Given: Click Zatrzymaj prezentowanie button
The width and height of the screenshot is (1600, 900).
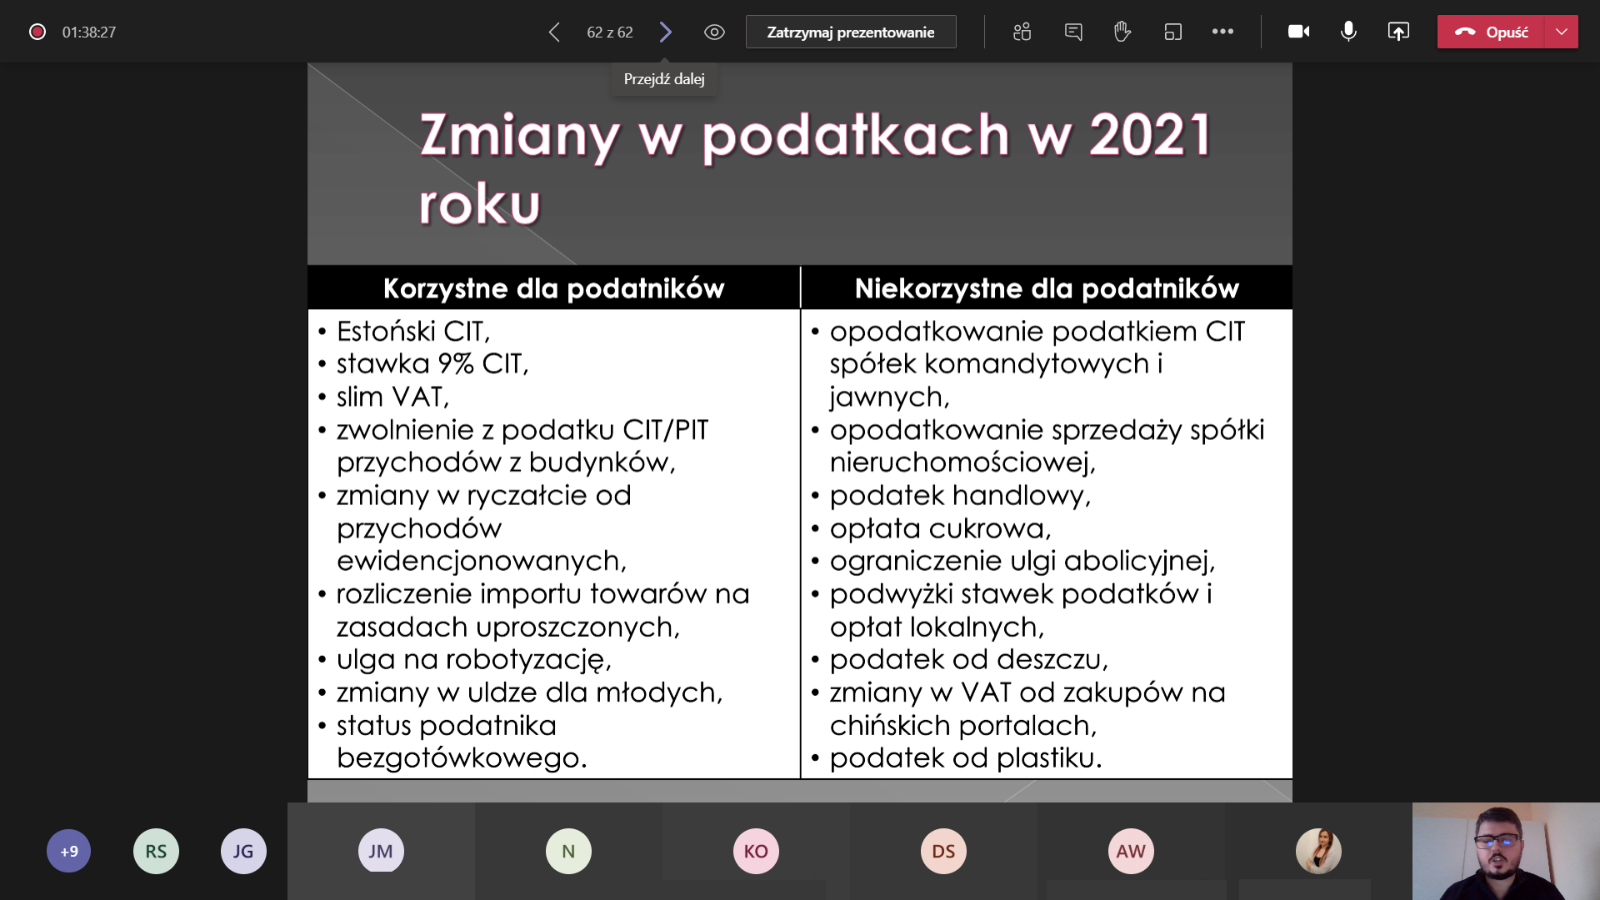Looking at the screenshot, I should click(x=850, y=32).
